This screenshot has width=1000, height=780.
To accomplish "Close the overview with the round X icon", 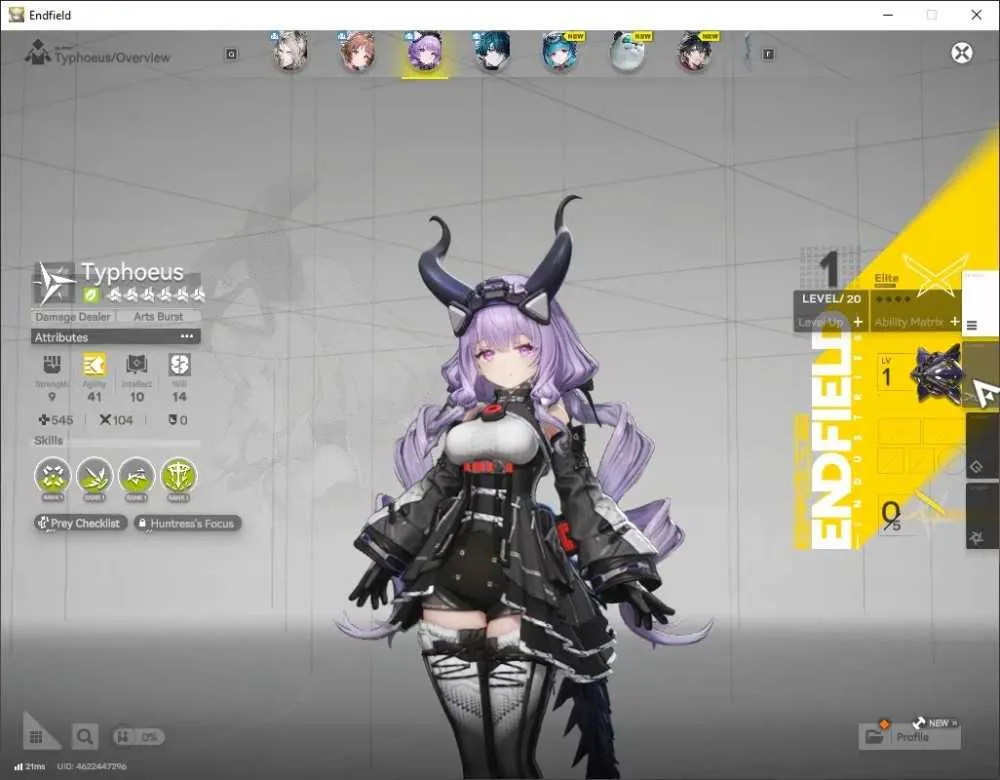I will 962,52.
